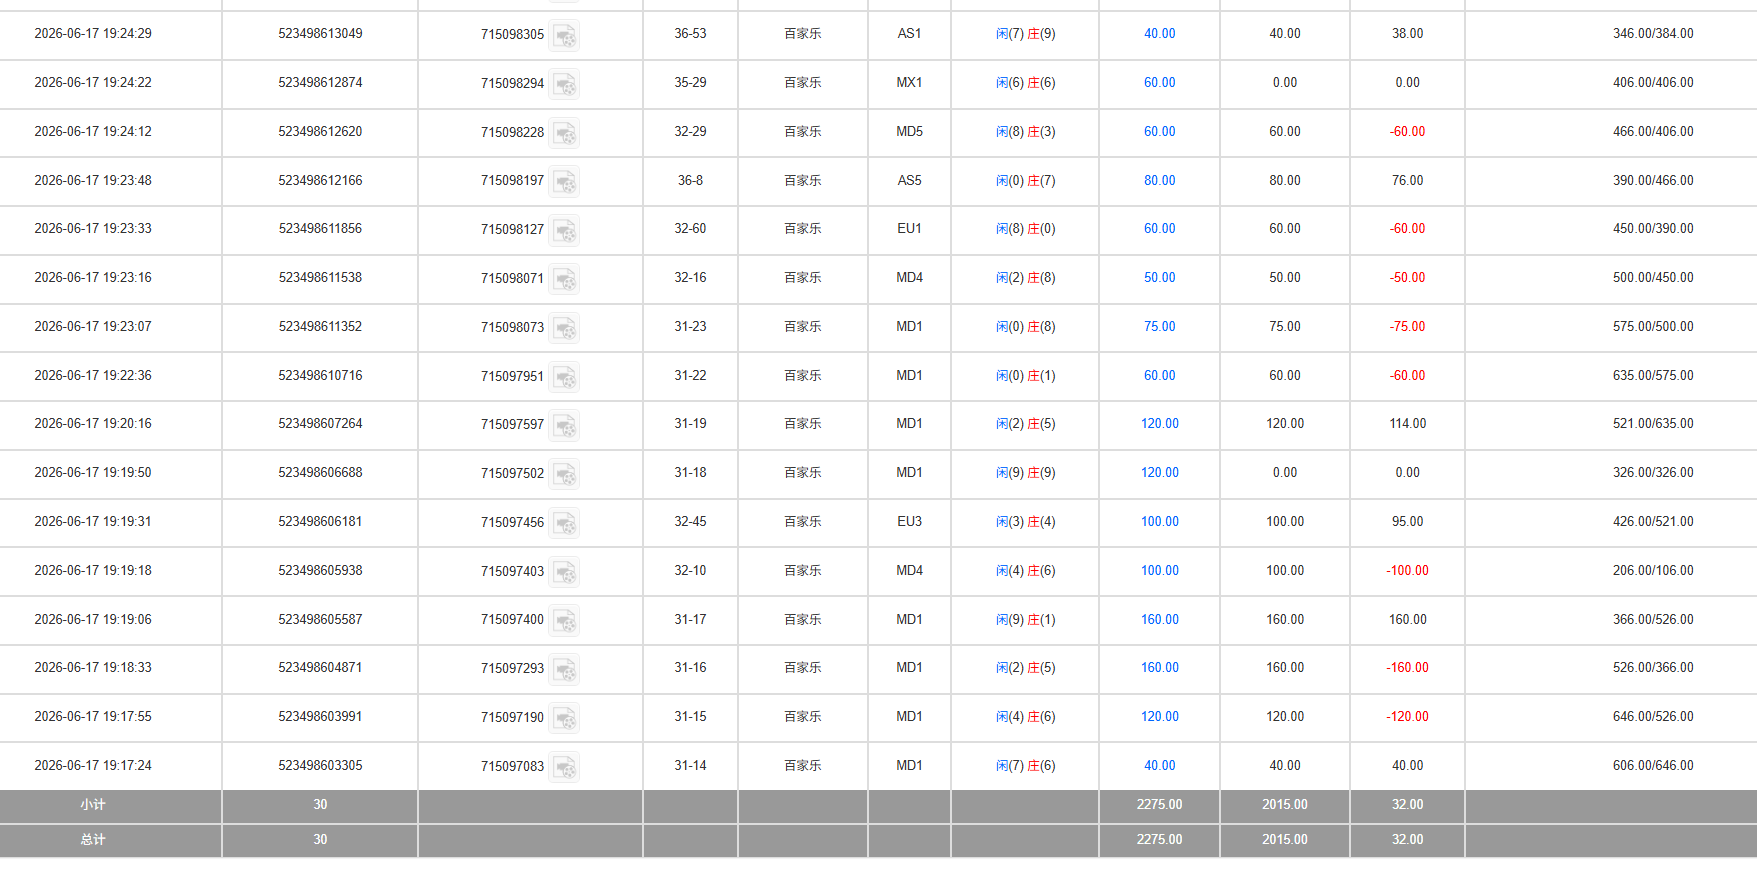This screenshot has width=1757, height=875.
Task: Open replay icon beside game 715098305
Action: [564, 36]
